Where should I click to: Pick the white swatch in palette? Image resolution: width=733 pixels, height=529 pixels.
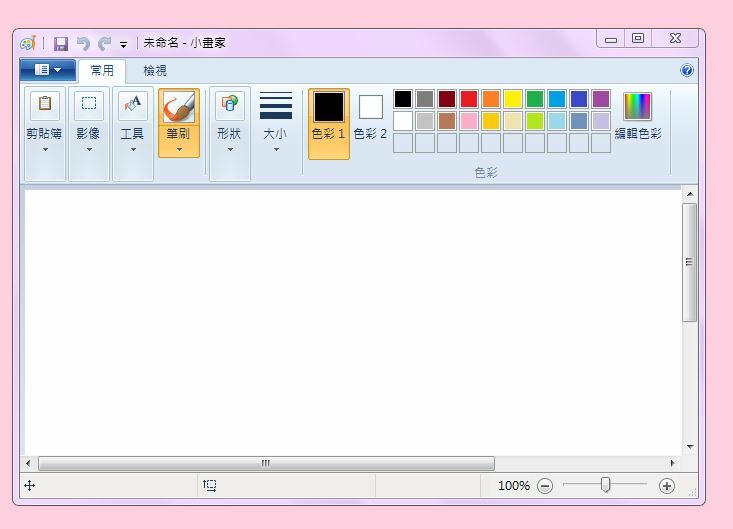403,121
